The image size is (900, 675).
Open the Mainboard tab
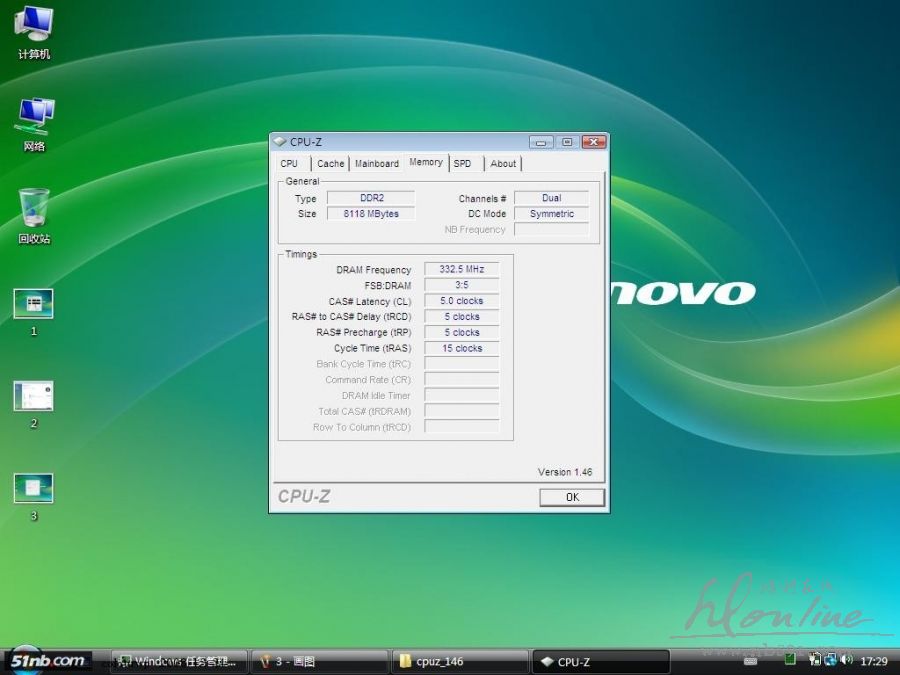coord(376,164)
